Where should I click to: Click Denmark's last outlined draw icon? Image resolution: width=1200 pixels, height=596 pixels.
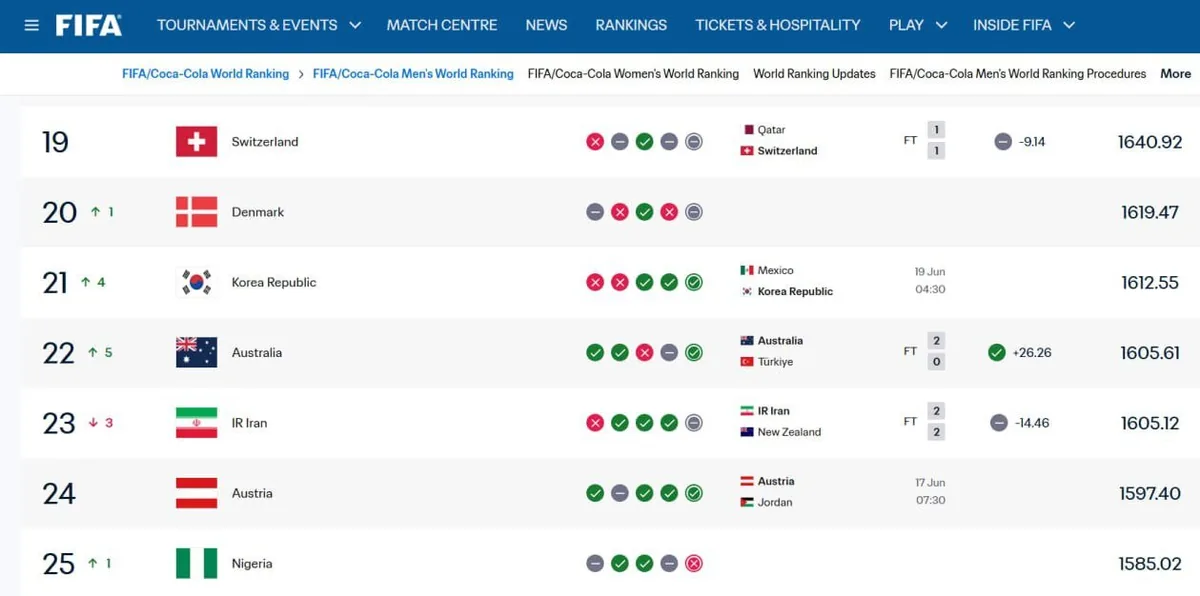[x=694, y=212]
